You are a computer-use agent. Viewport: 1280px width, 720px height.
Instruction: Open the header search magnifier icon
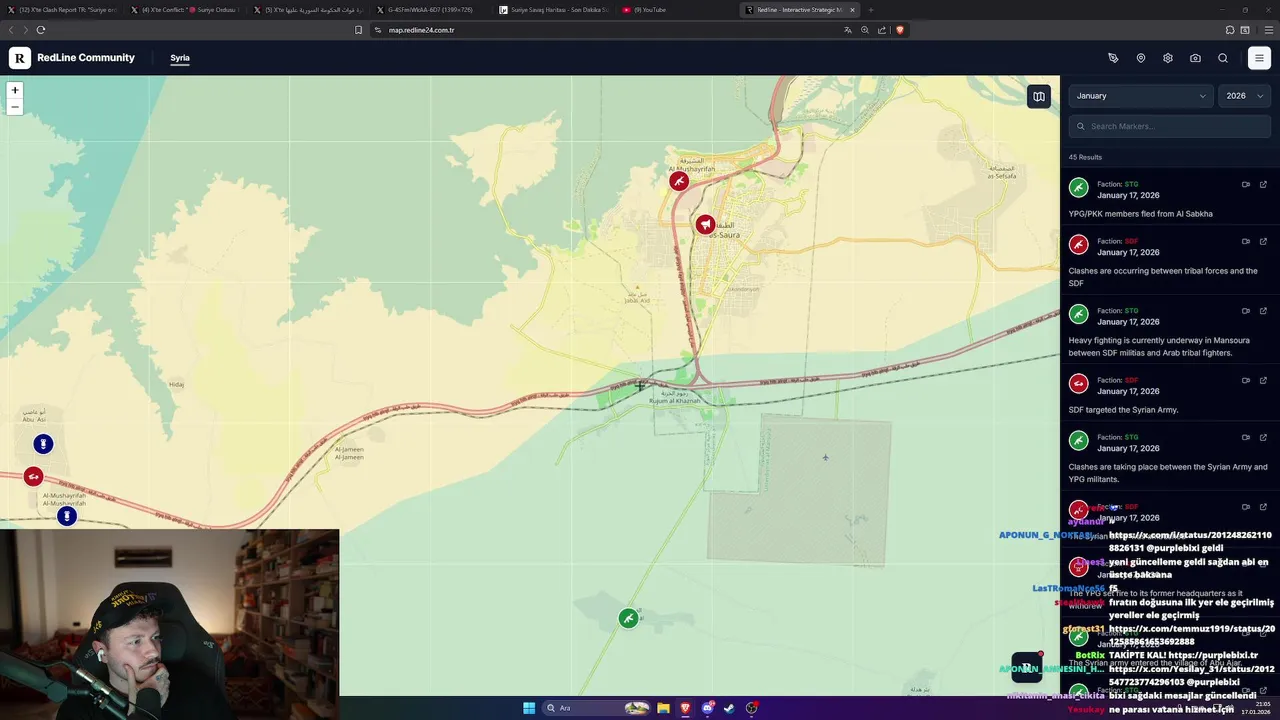click(x=1223, y=58)
